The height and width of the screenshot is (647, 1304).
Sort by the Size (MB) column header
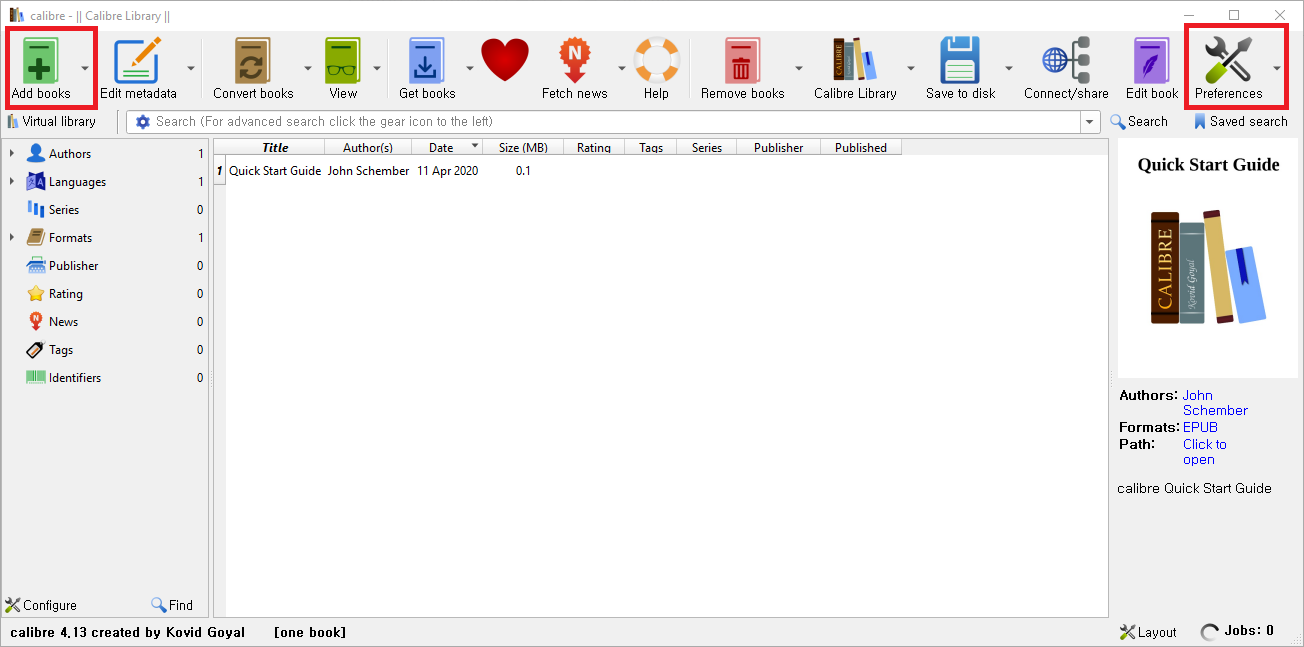[x=523, y=147]
